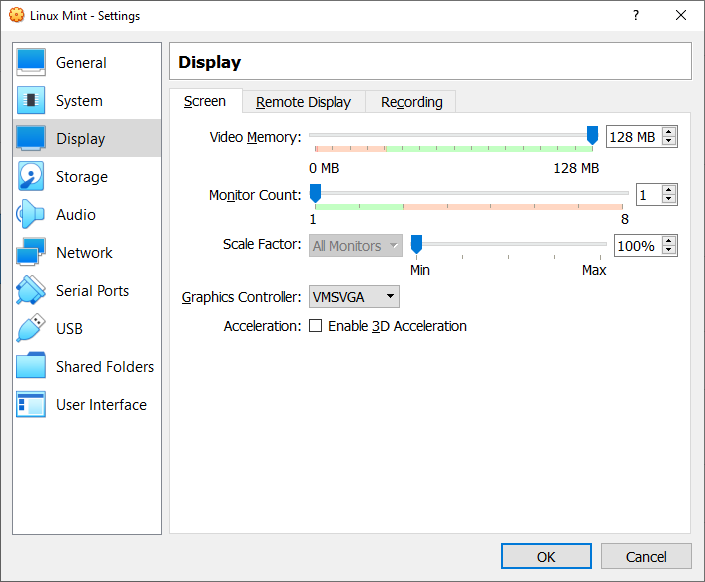Click the Monitor Count value field
705x582 pixels.
point(648,195)
